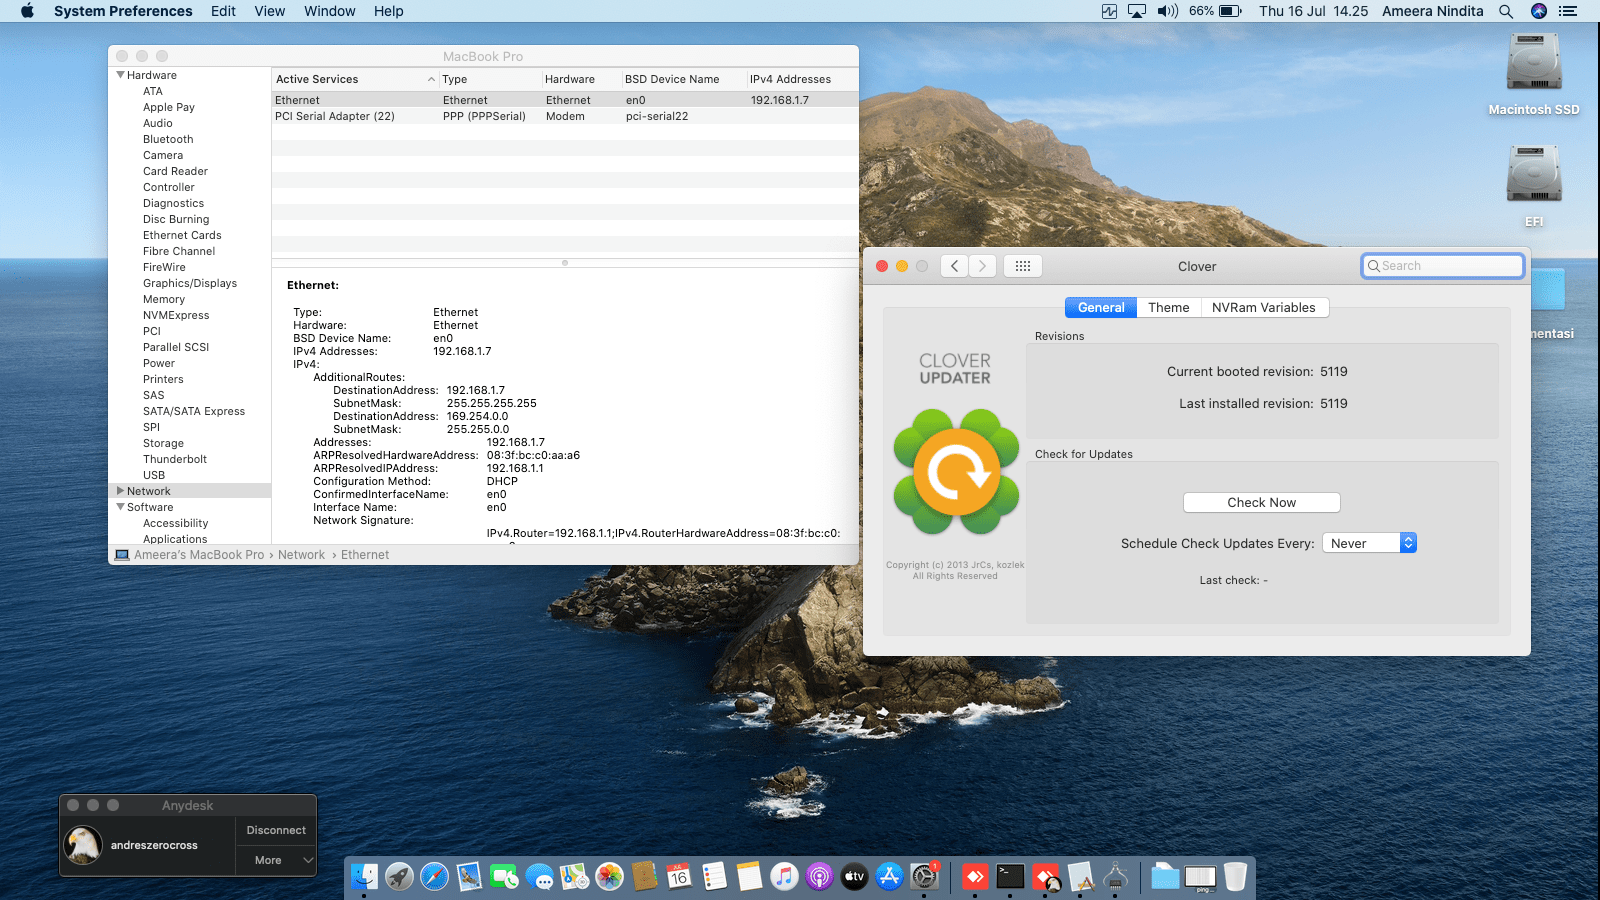The height and width of the screenshot is (900, 1600).
Task: Expand the More menu in Anydesk
Action: (276, 860)
